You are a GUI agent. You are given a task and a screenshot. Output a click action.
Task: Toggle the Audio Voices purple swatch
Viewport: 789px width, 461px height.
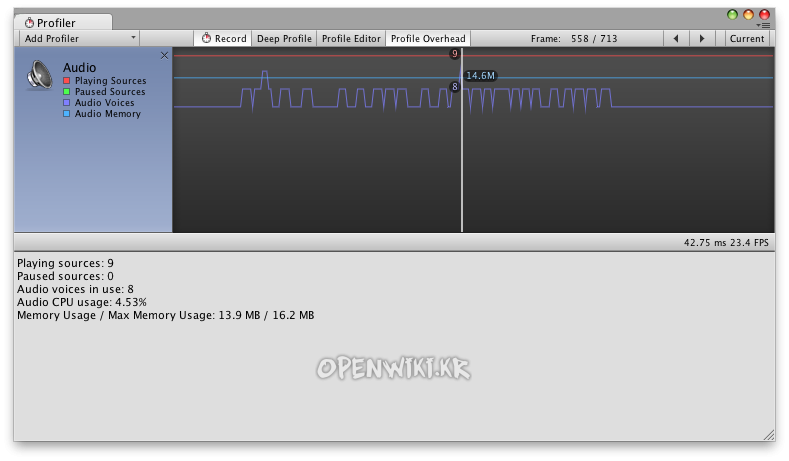coord(66,103)
